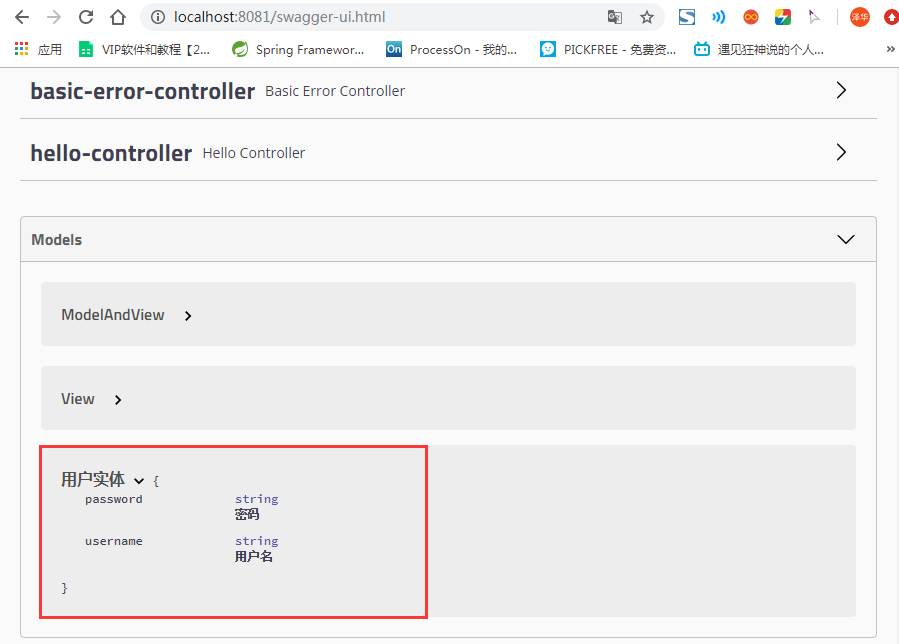The height and width of the screenshot is (644, 899).
Task: Go to the browser home page icon
Action: [118, 17]
